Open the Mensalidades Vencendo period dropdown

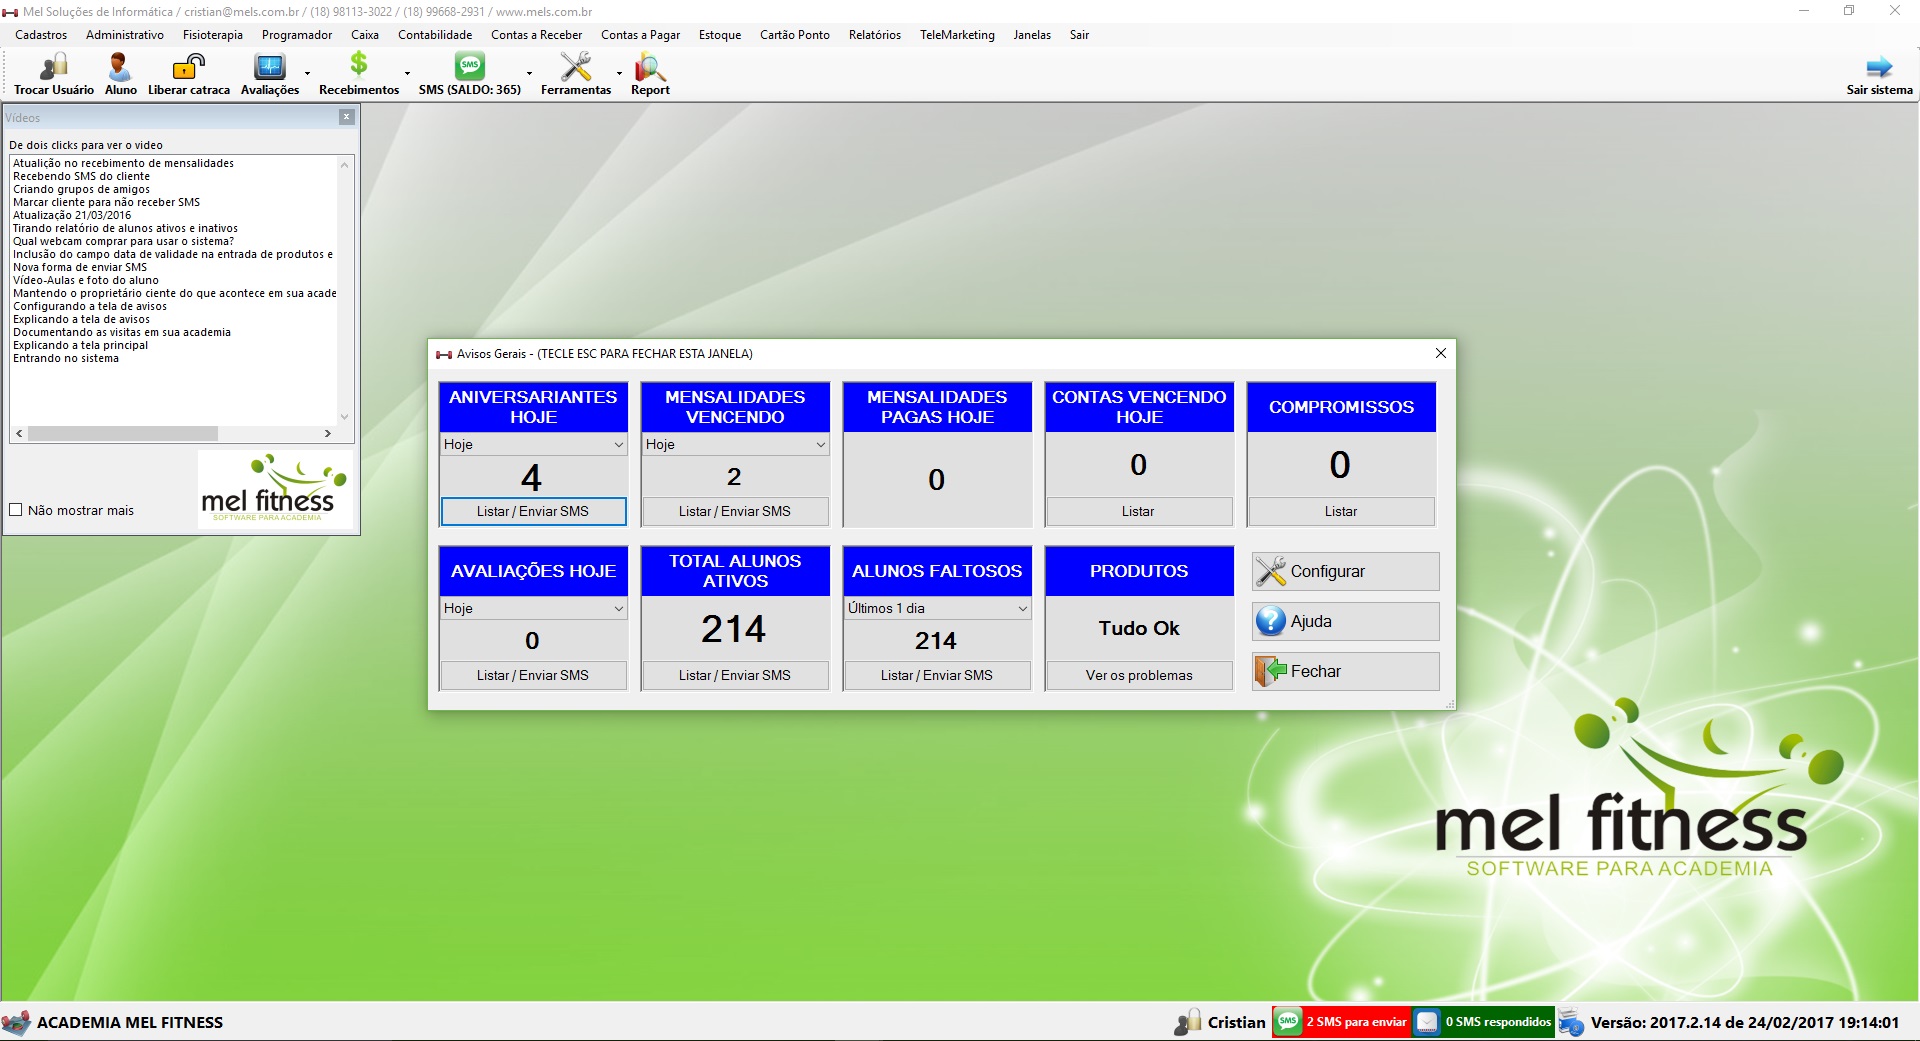pos(820,445)
